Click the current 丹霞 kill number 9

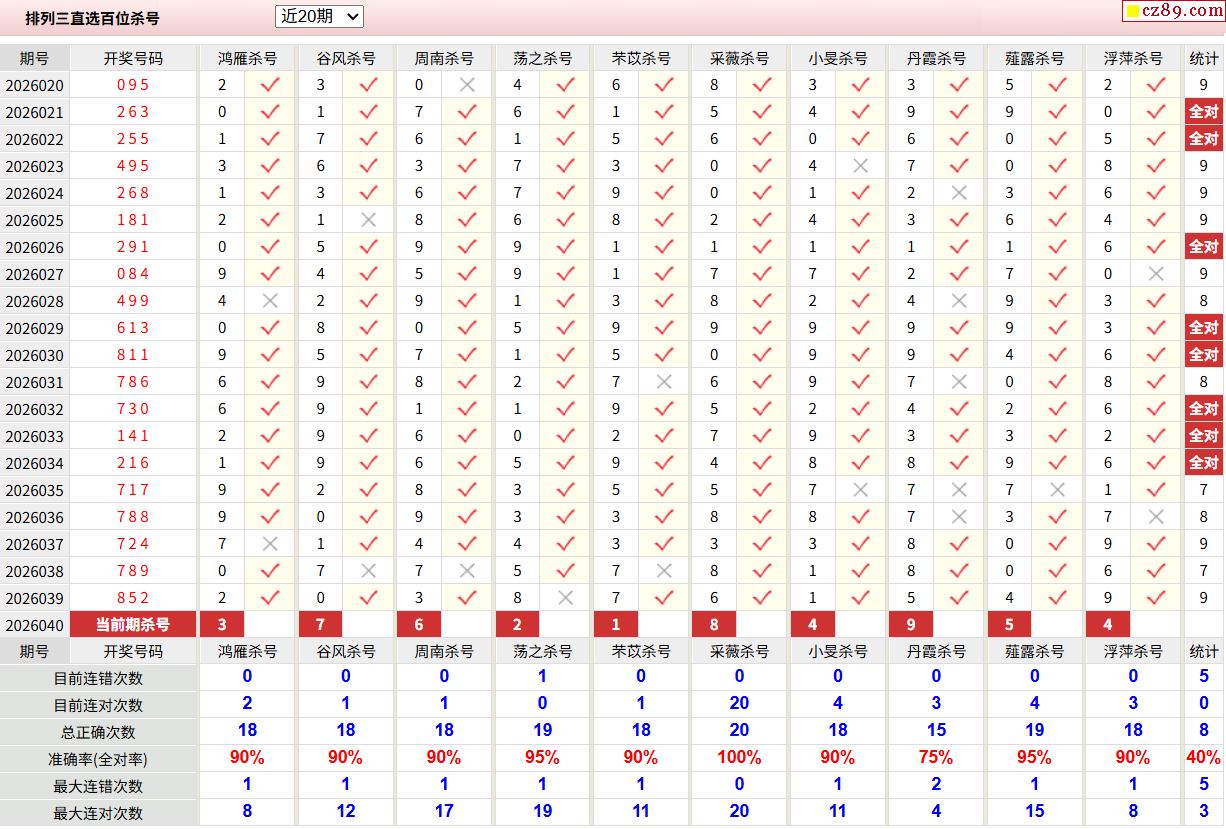(911, 625)
